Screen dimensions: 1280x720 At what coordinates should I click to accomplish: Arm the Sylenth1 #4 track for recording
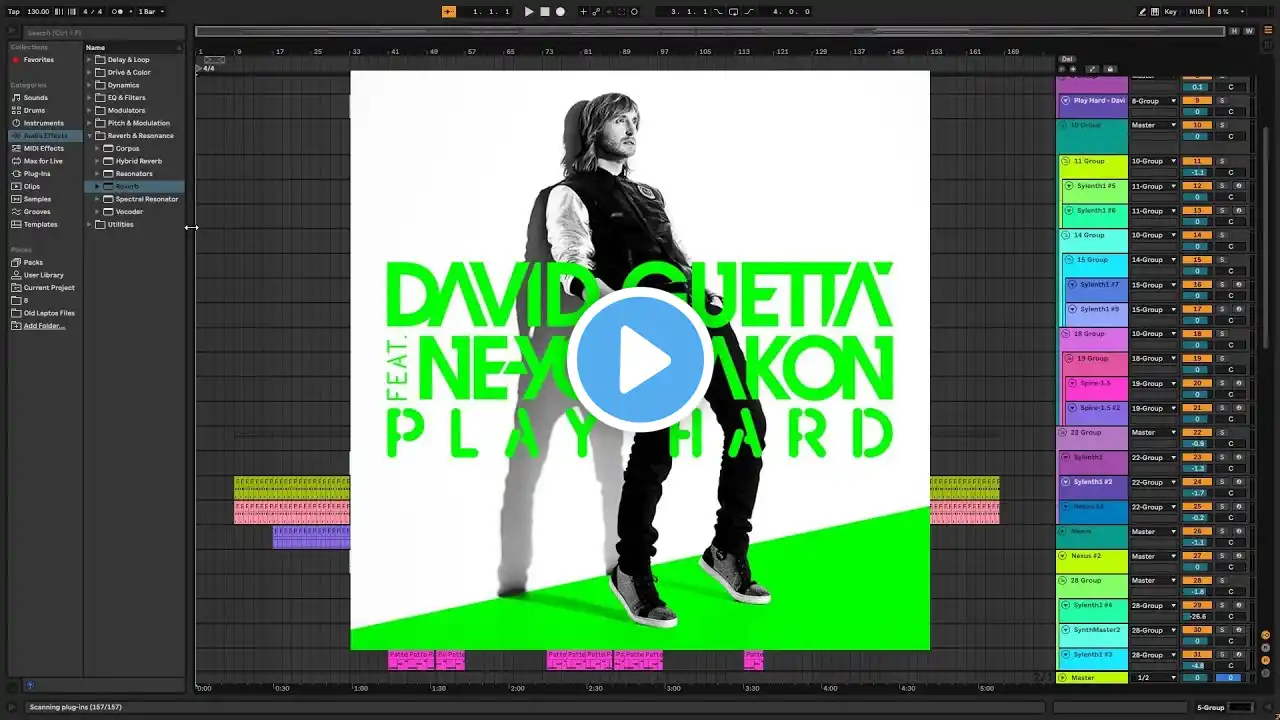click(x=1238, y=605)
